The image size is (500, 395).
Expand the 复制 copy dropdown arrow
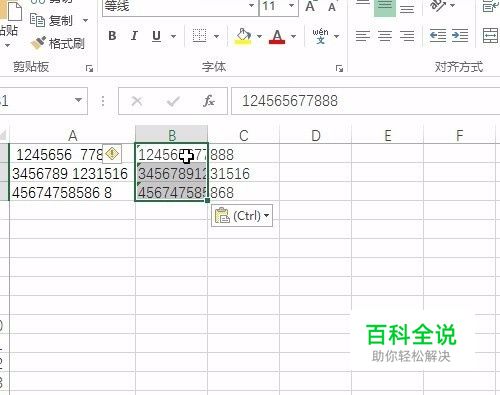point(85,21)
